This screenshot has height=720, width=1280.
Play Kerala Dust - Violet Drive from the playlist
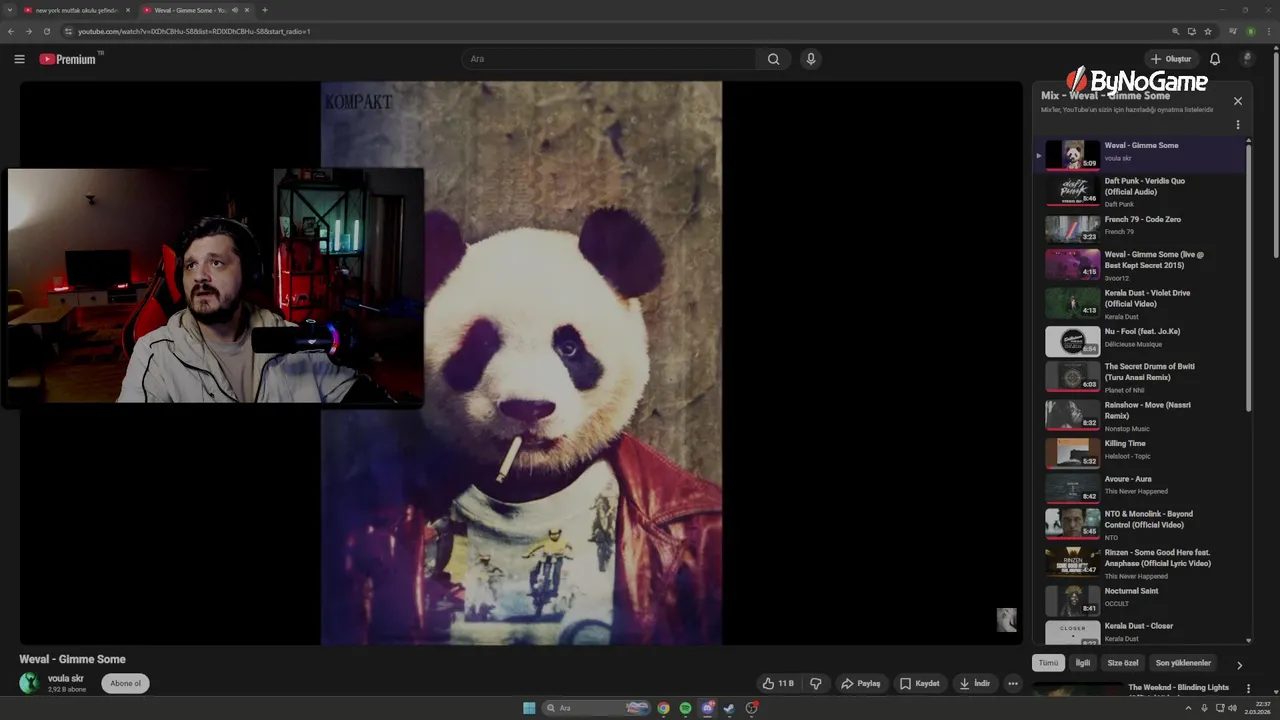click(1139, 304)
